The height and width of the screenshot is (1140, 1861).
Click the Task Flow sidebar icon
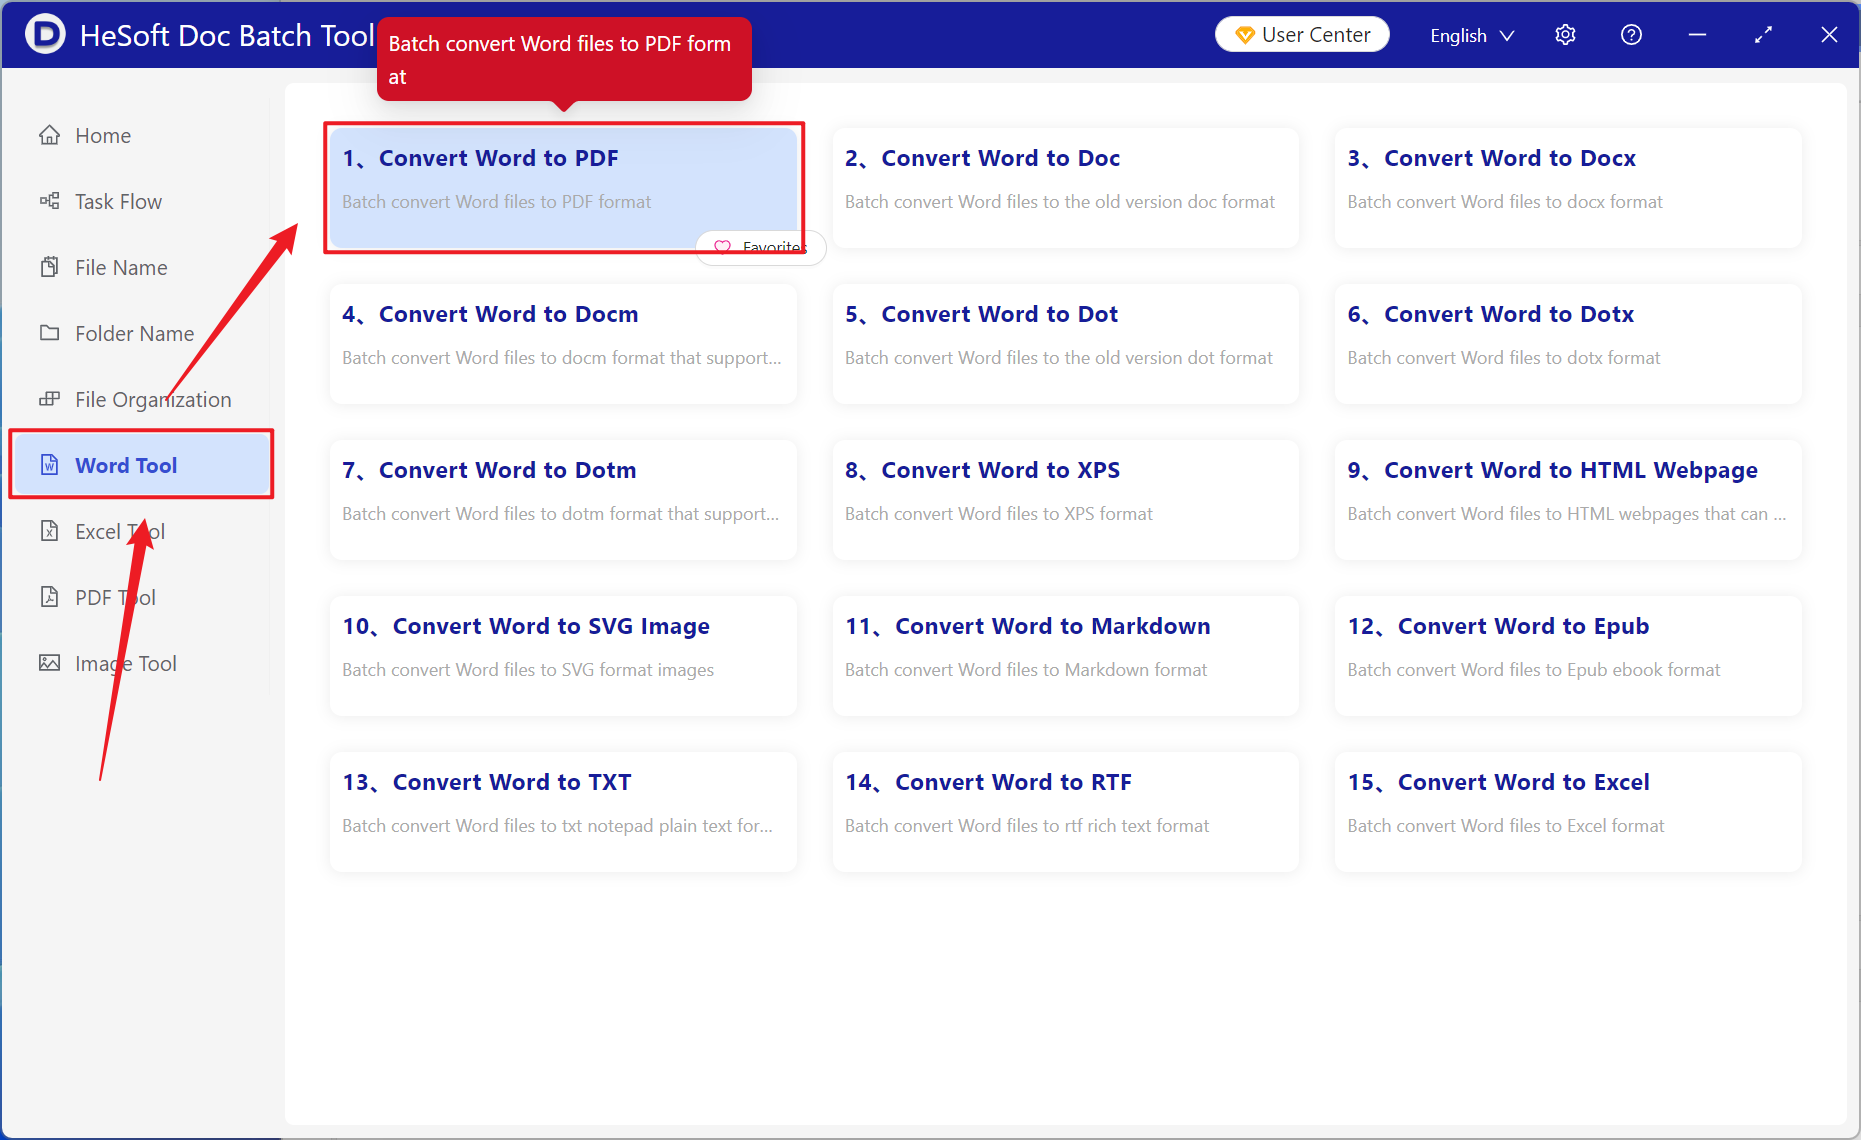49,201
